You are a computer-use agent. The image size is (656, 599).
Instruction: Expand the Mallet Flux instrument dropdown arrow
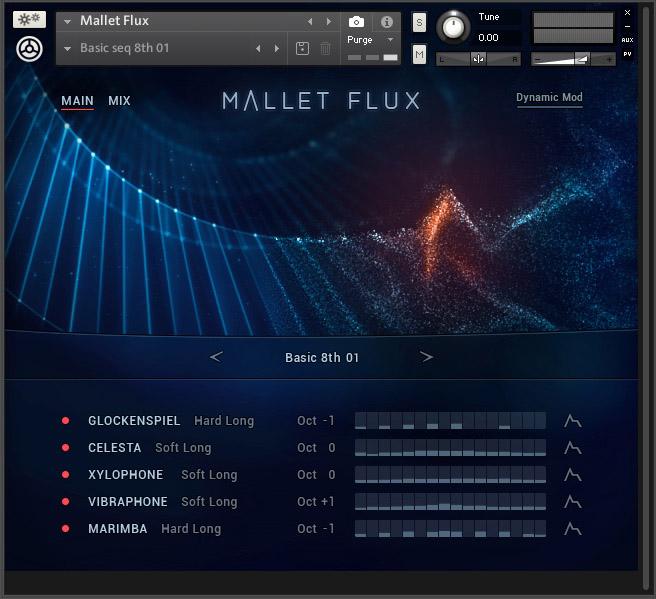click(x=67, y=21)
